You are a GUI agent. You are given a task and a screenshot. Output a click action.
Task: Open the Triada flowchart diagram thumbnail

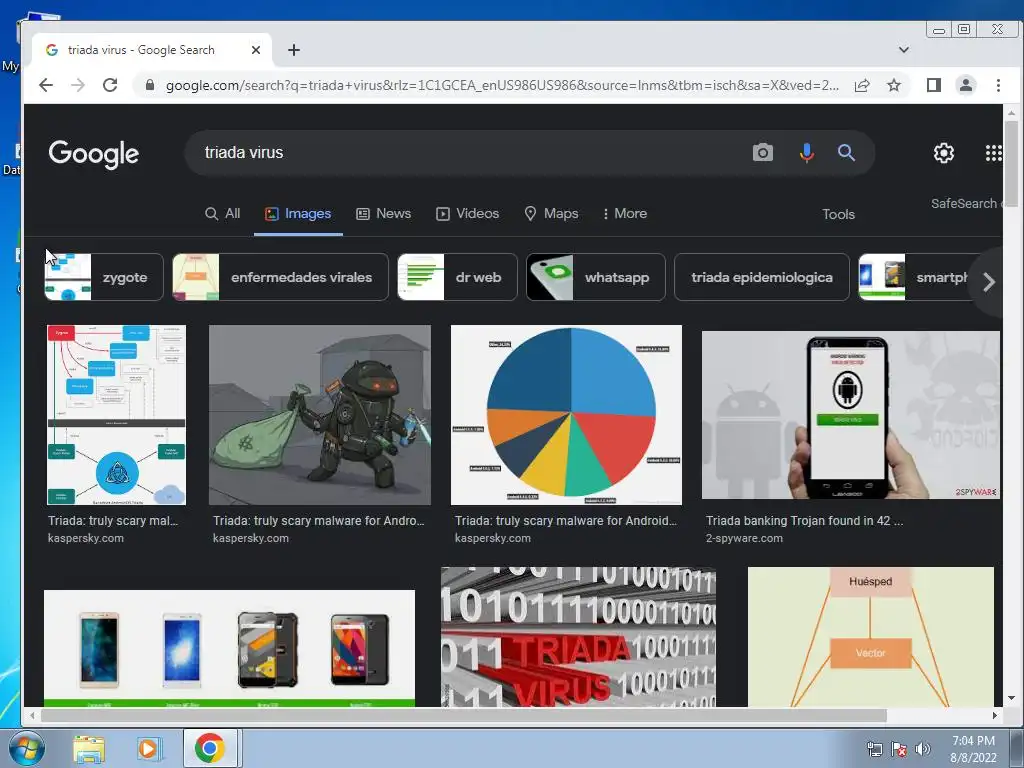[116, 415]
